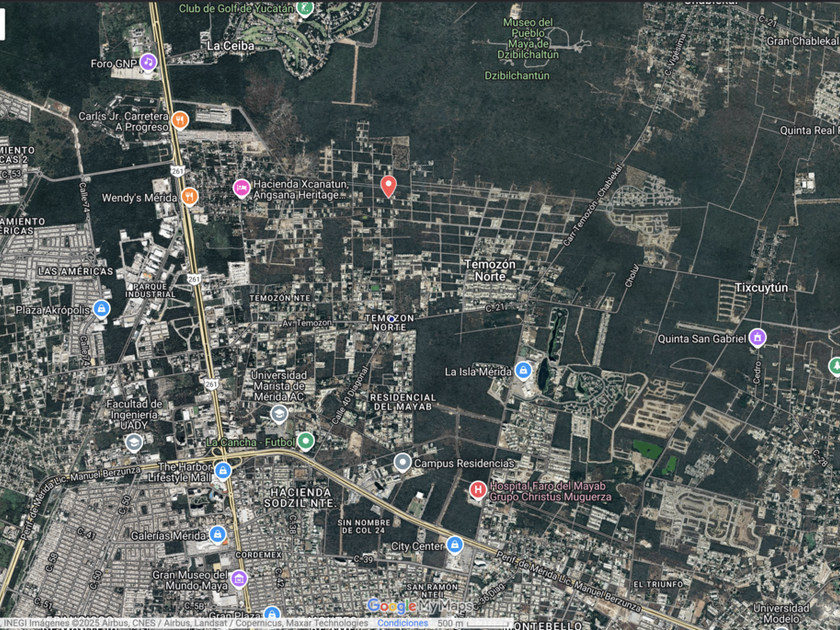Click the TEMOZÓN NTE small label
Screen dimensions: 840x630
tap(280, 298)
